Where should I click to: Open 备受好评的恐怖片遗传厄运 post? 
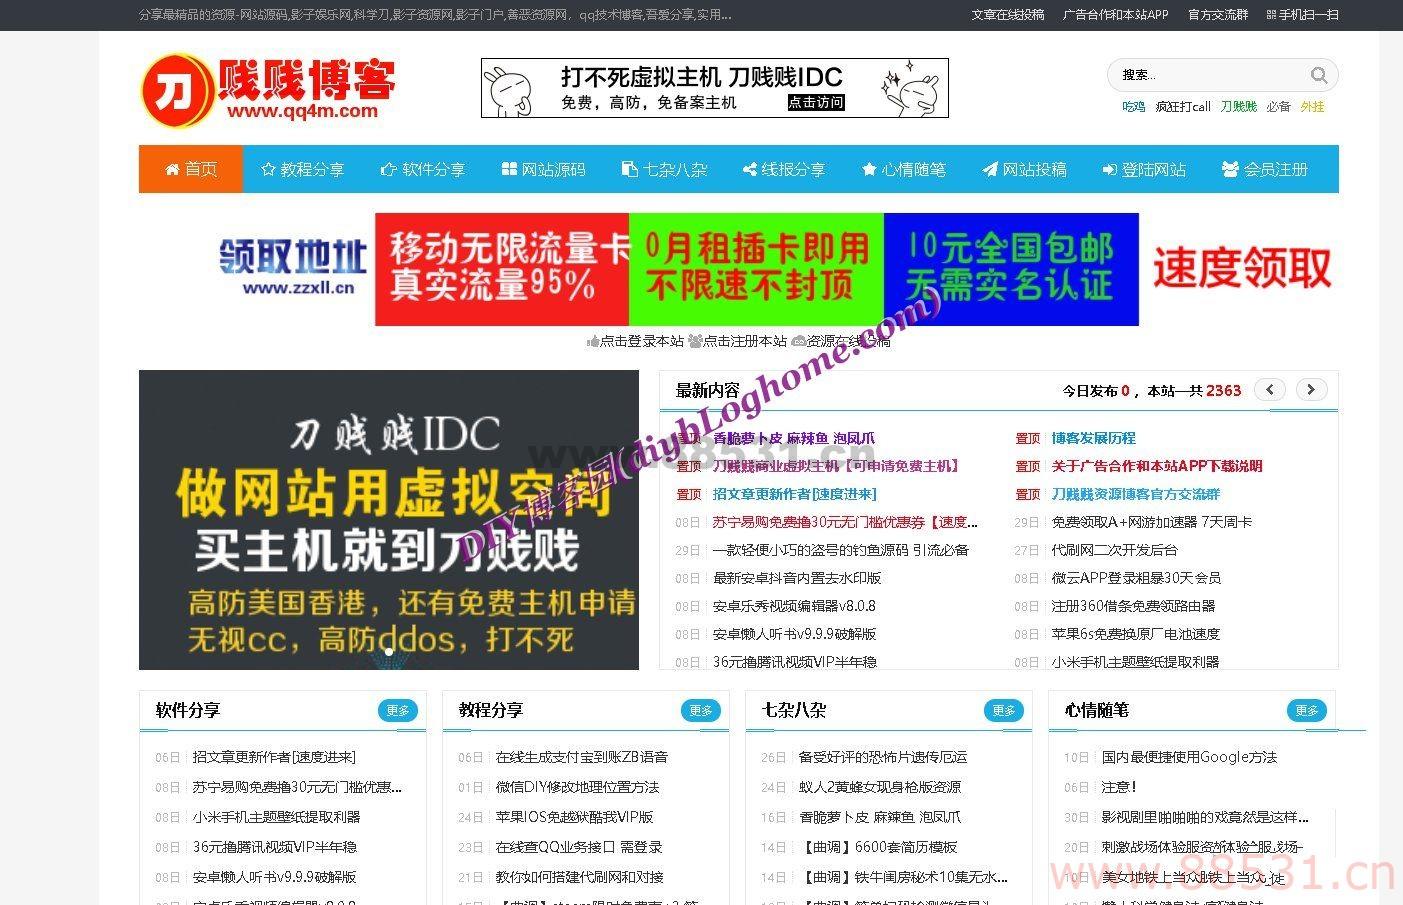click(x=883, y=757)
